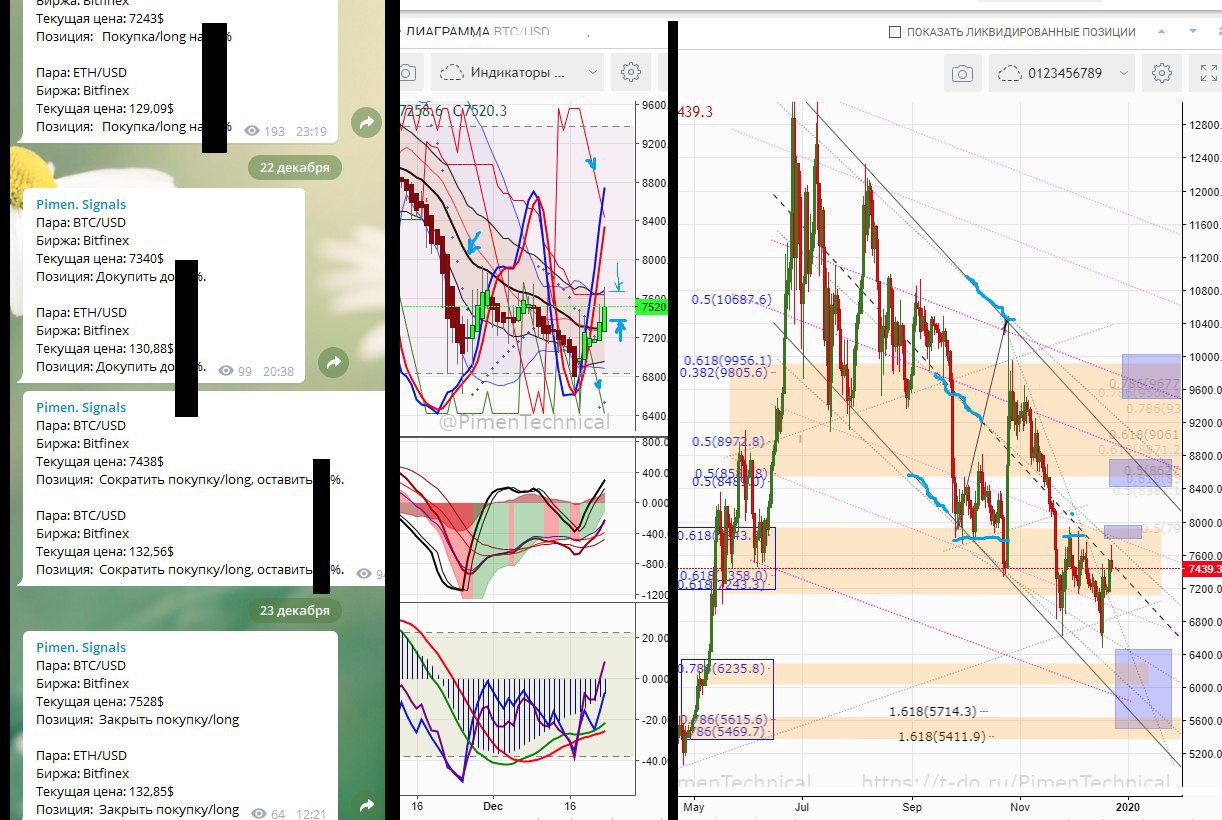Click the 10000.0 price axis label
The width and height of the screenshot is (1222, 820).
(x=1204, y=357)
